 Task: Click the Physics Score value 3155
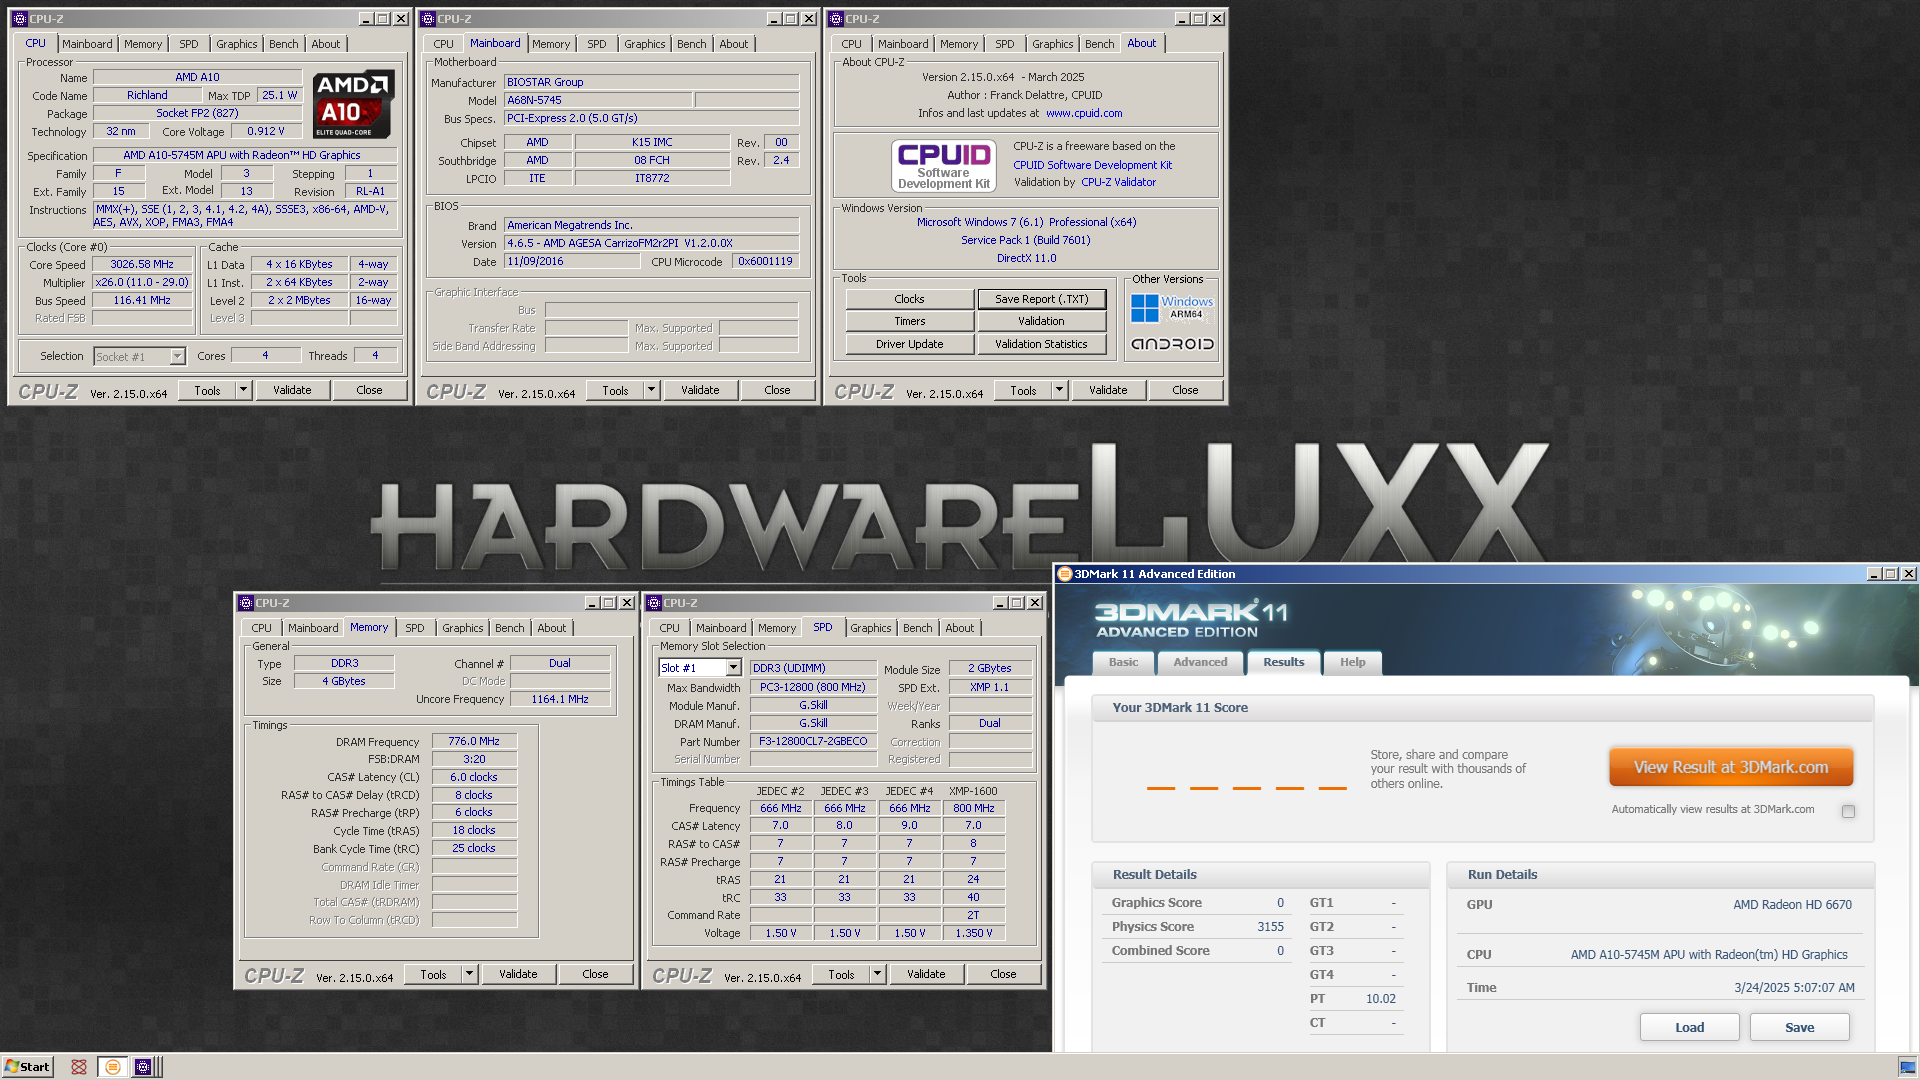(1270, 927)
